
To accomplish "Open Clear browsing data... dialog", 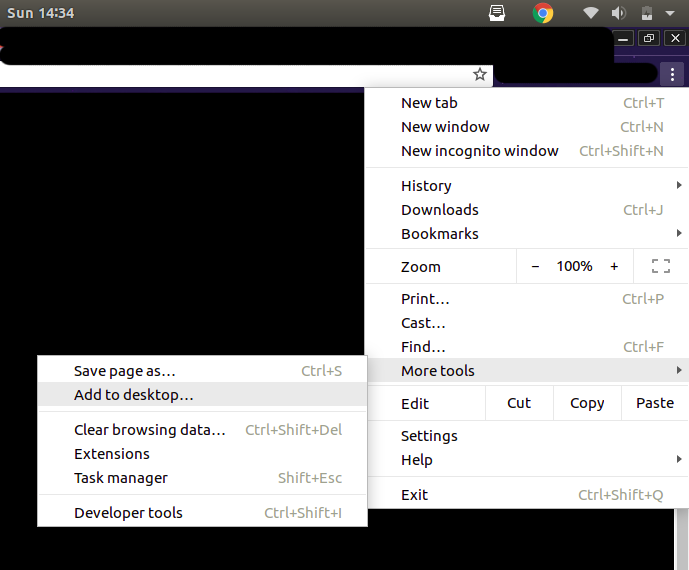I will tap(202, 430).
